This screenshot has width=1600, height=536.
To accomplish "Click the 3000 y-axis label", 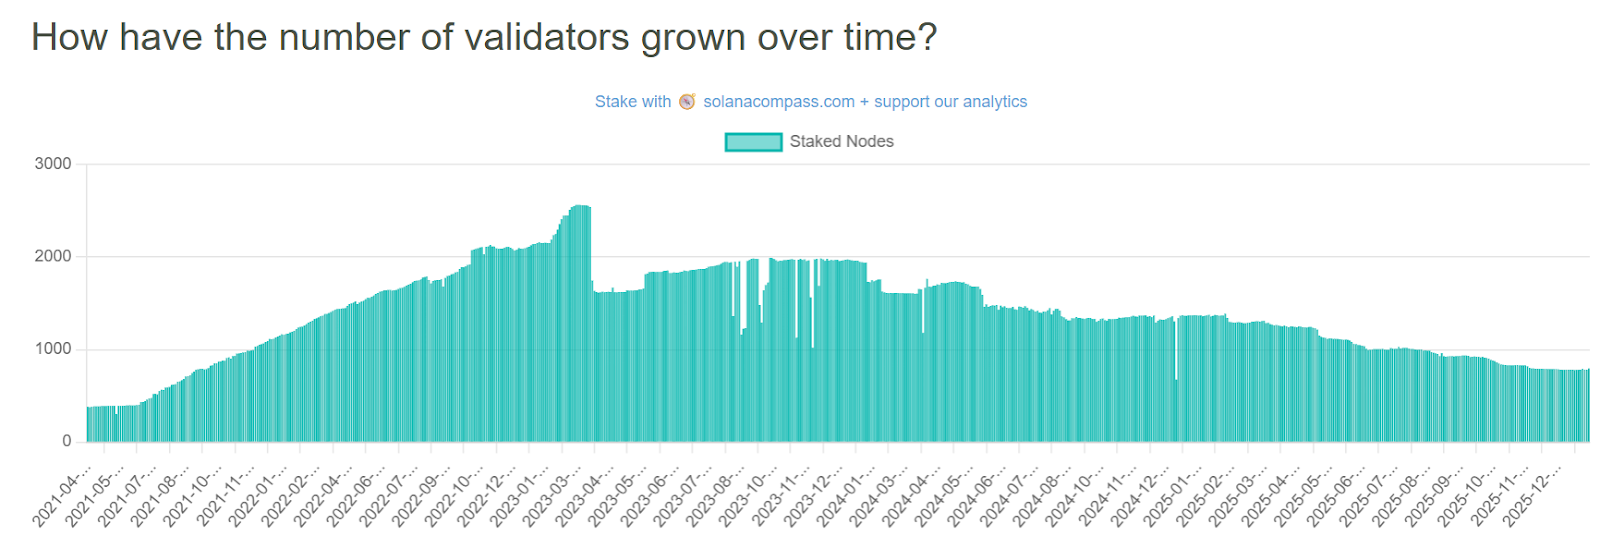I will (x=53, y=164).
